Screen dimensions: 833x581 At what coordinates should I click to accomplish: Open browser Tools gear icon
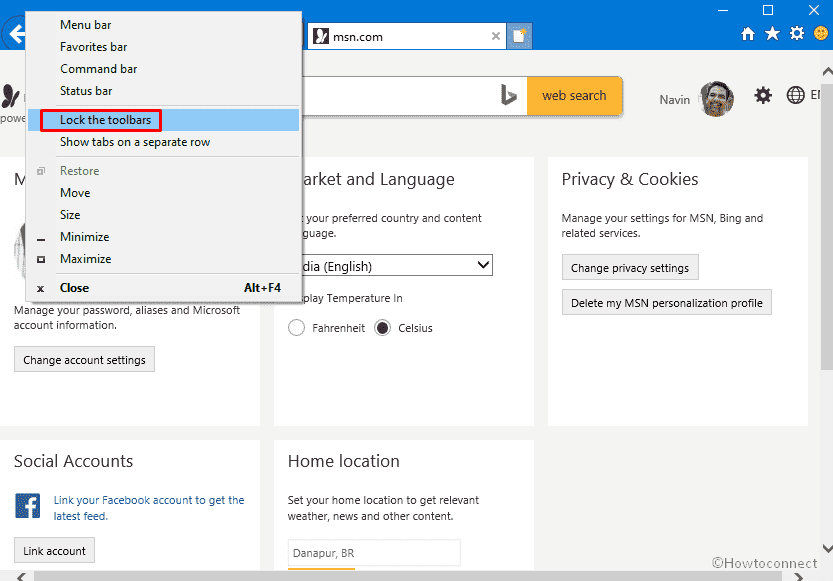[796, 34]
